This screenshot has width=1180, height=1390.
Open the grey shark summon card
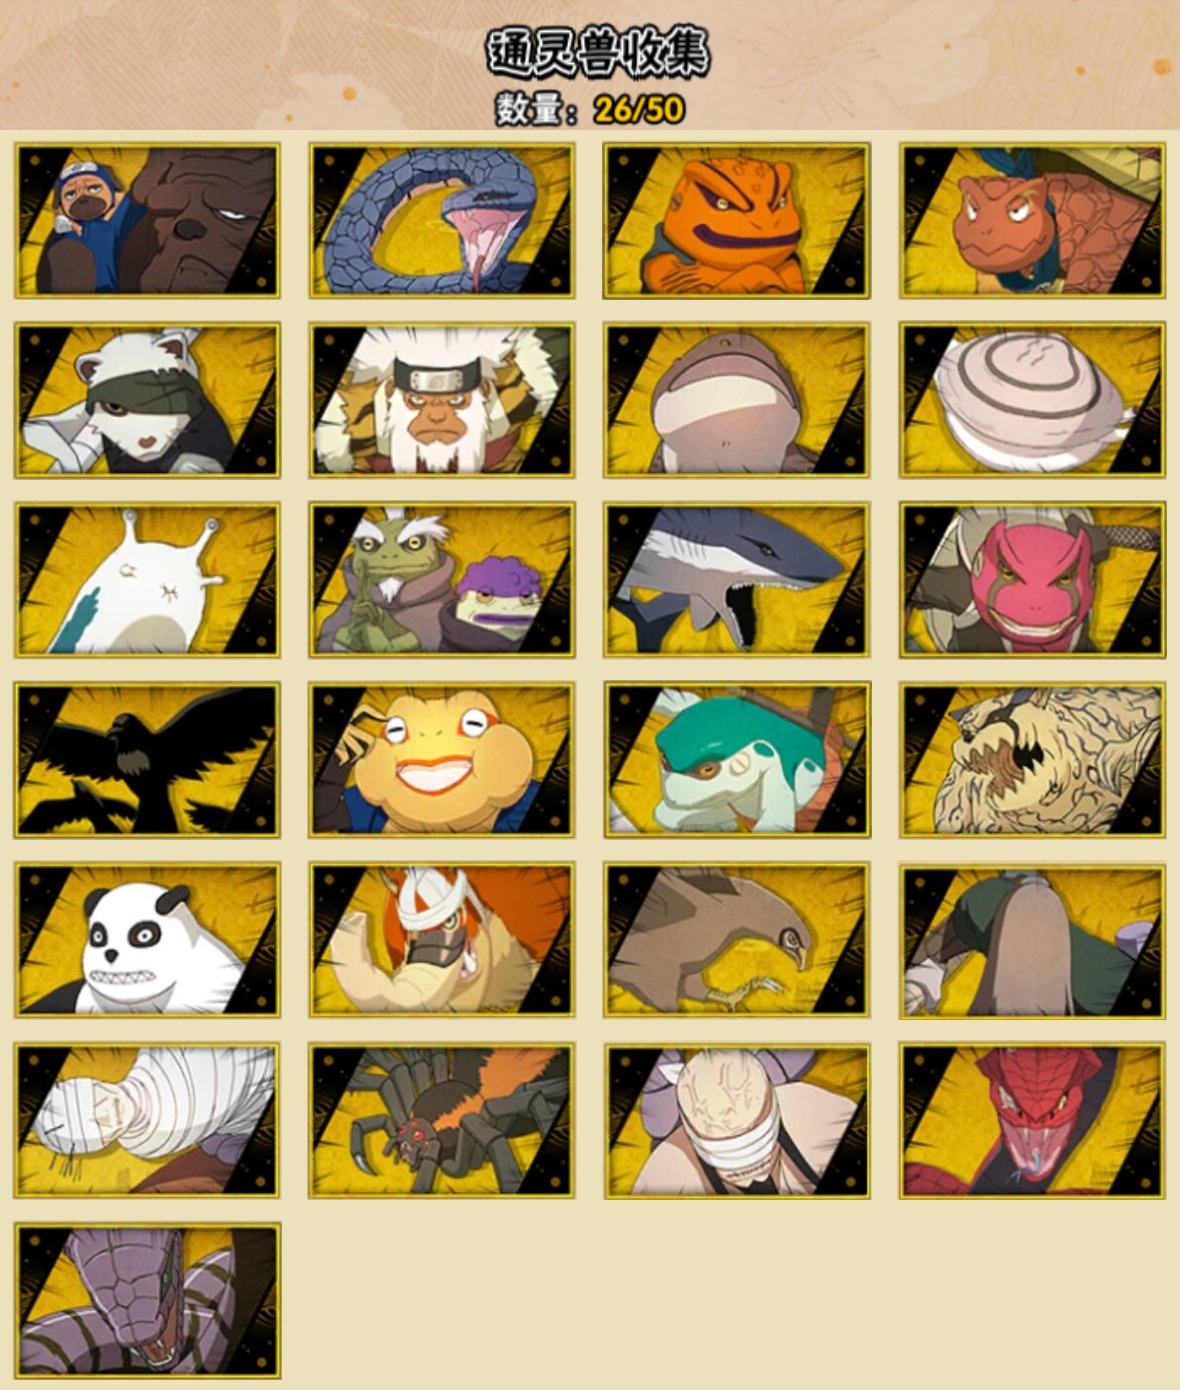(x=736, y=580)
